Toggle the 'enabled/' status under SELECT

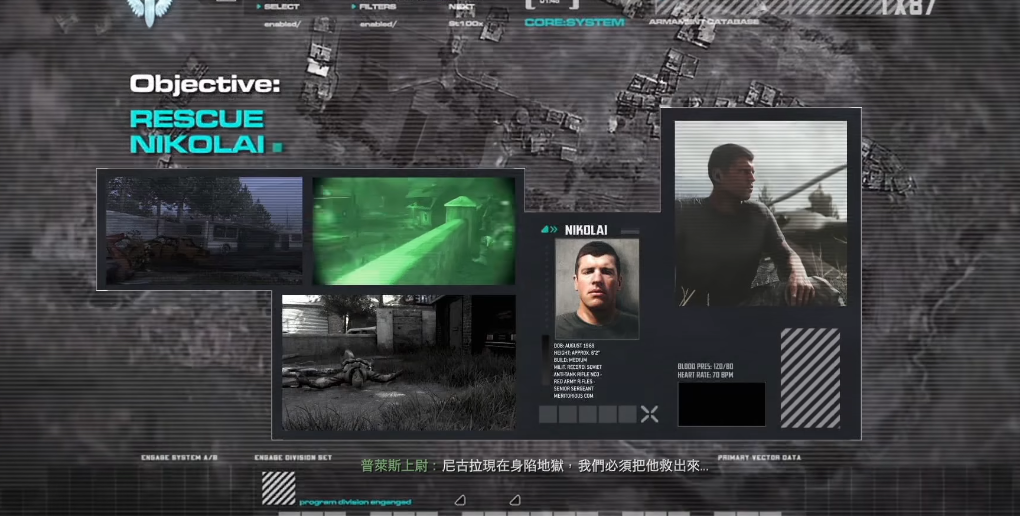282,24
